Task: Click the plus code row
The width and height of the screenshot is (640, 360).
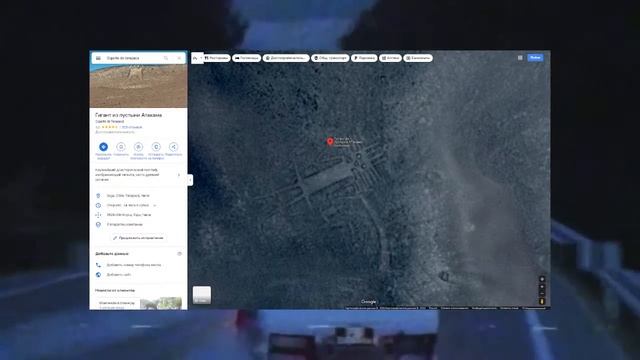Action: (x=138, y=215)
